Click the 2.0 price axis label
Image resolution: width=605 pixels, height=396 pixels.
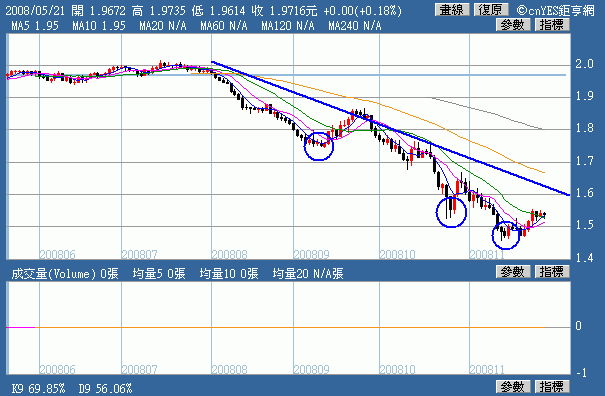click(x=584, y=64)
